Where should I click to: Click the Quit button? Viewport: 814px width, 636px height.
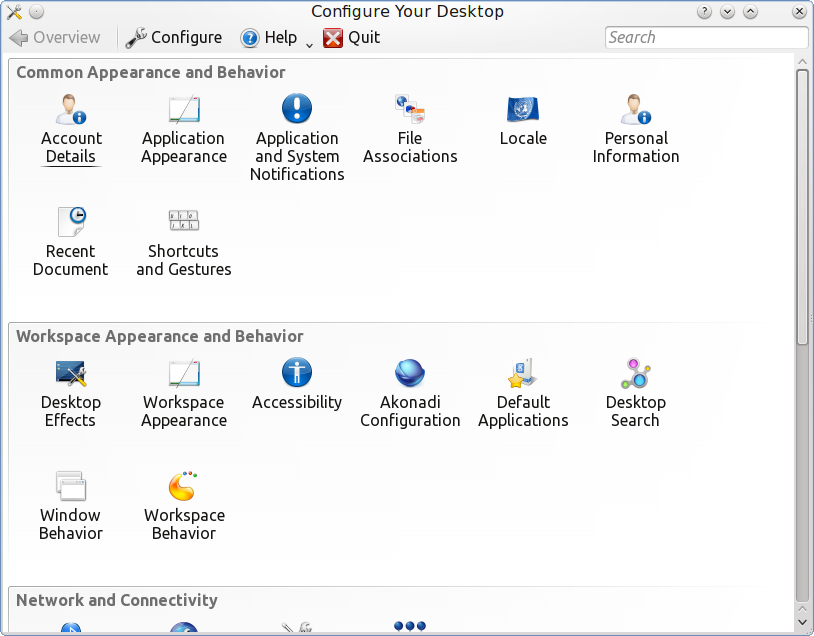(x=352, y=38)
